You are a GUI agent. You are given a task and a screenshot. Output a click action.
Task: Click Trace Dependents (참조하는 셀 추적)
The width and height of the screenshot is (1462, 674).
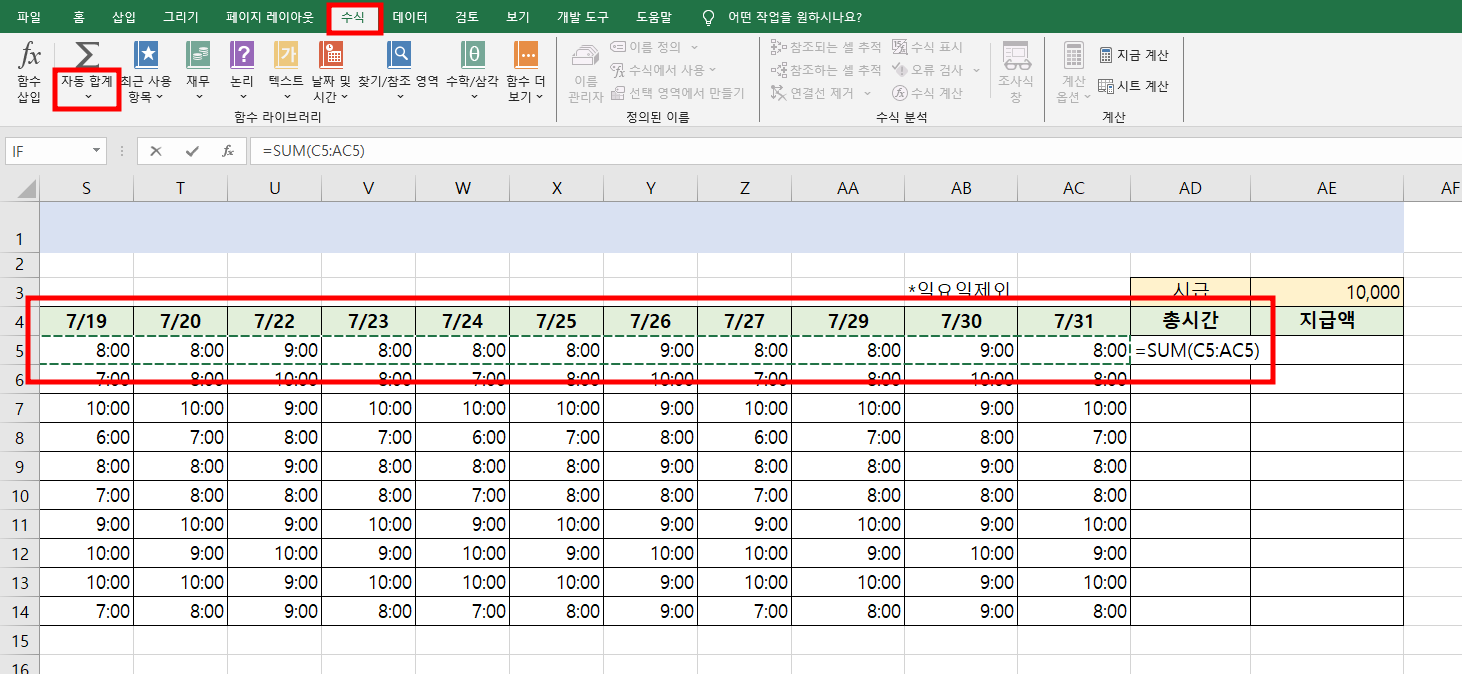(827, 70)
